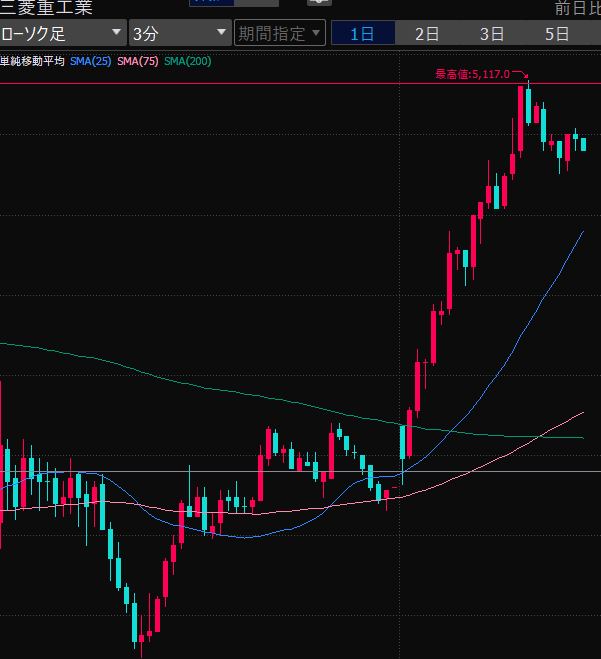The image size is (601, 659).
Task: Click the 単純移動平均 indicator label
Action: [32, 62]
